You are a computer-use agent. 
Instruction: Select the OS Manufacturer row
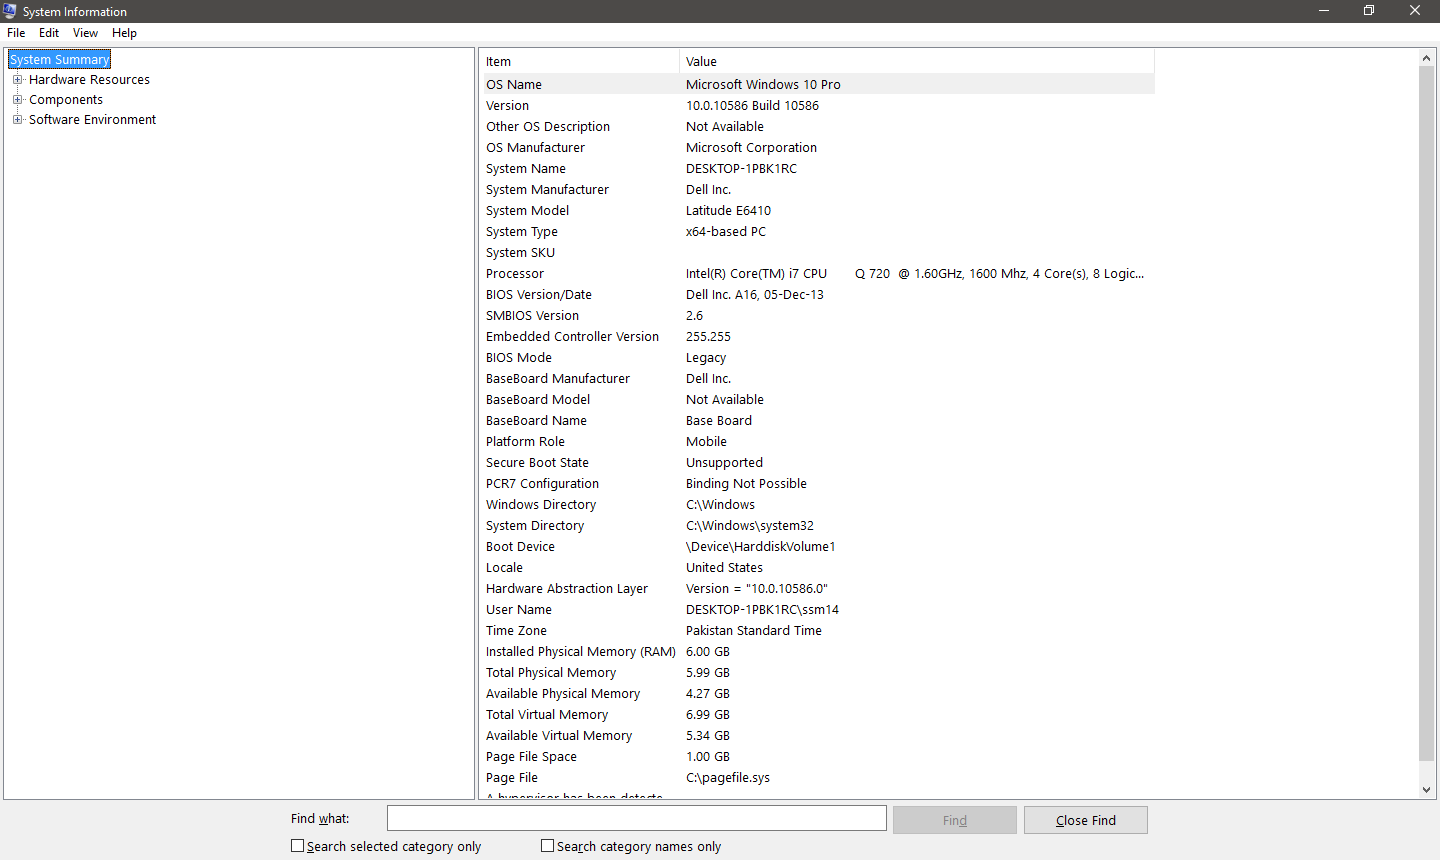817,147
